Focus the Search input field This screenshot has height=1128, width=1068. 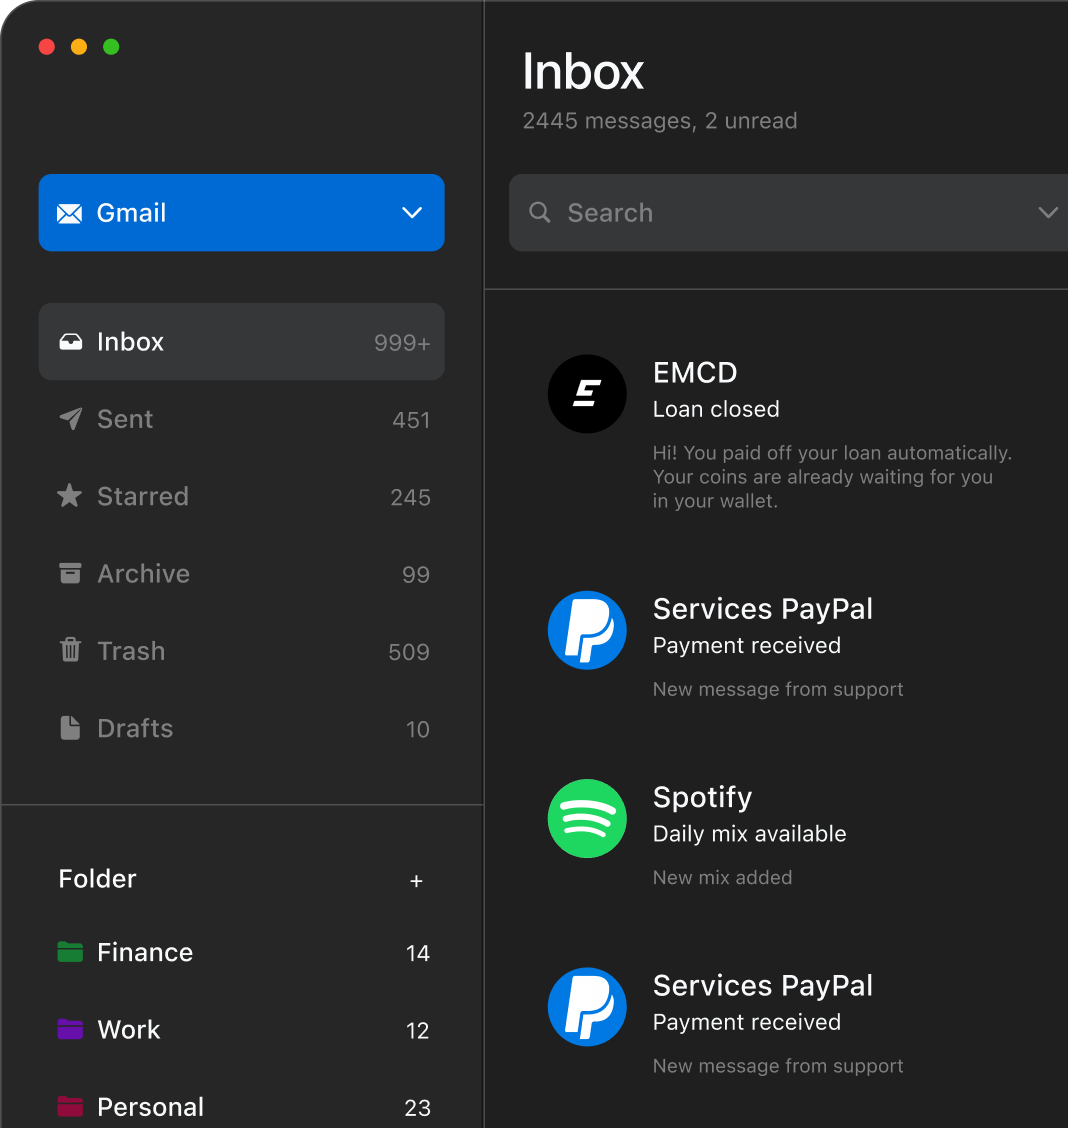tap(788, 212)
